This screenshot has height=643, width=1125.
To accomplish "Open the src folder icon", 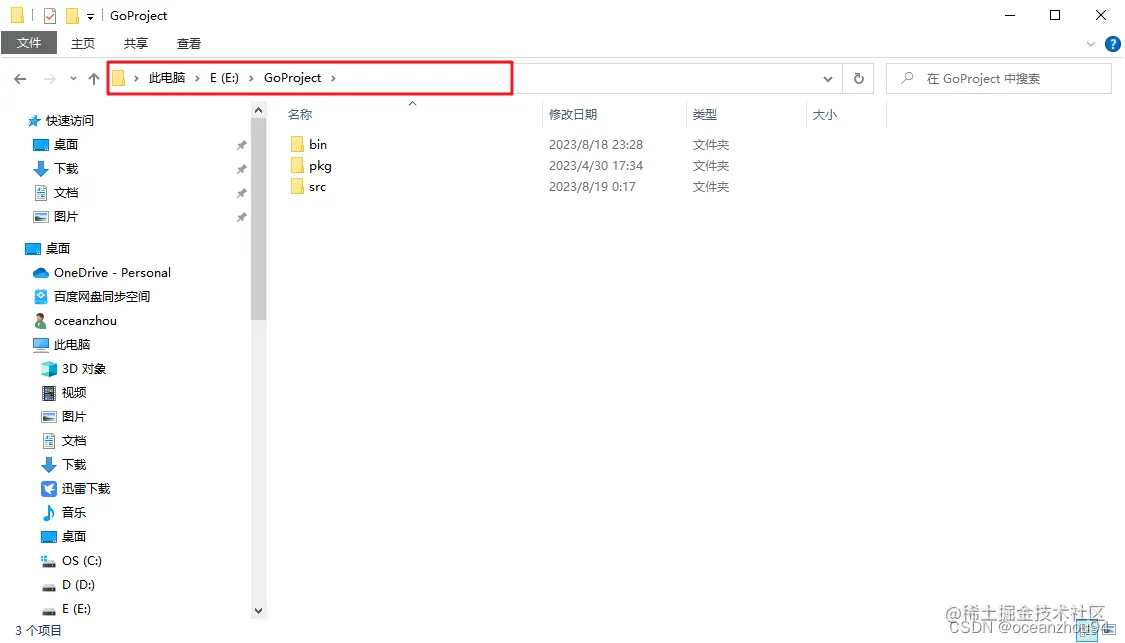I will [x=297, y=187].
